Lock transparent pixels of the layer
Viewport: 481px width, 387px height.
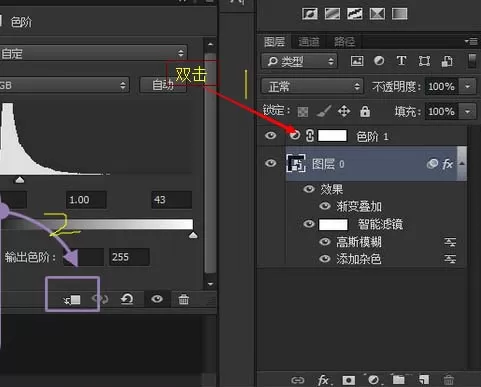(x=303, y=112)
